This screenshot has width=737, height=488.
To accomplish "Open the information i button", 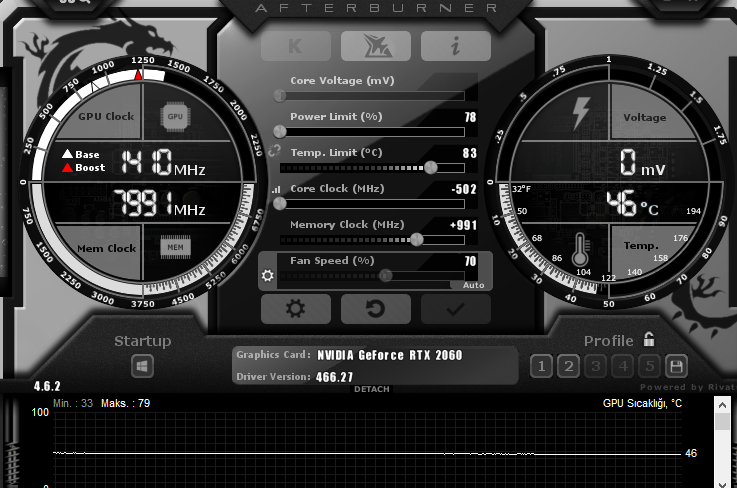I will point(455,46).
